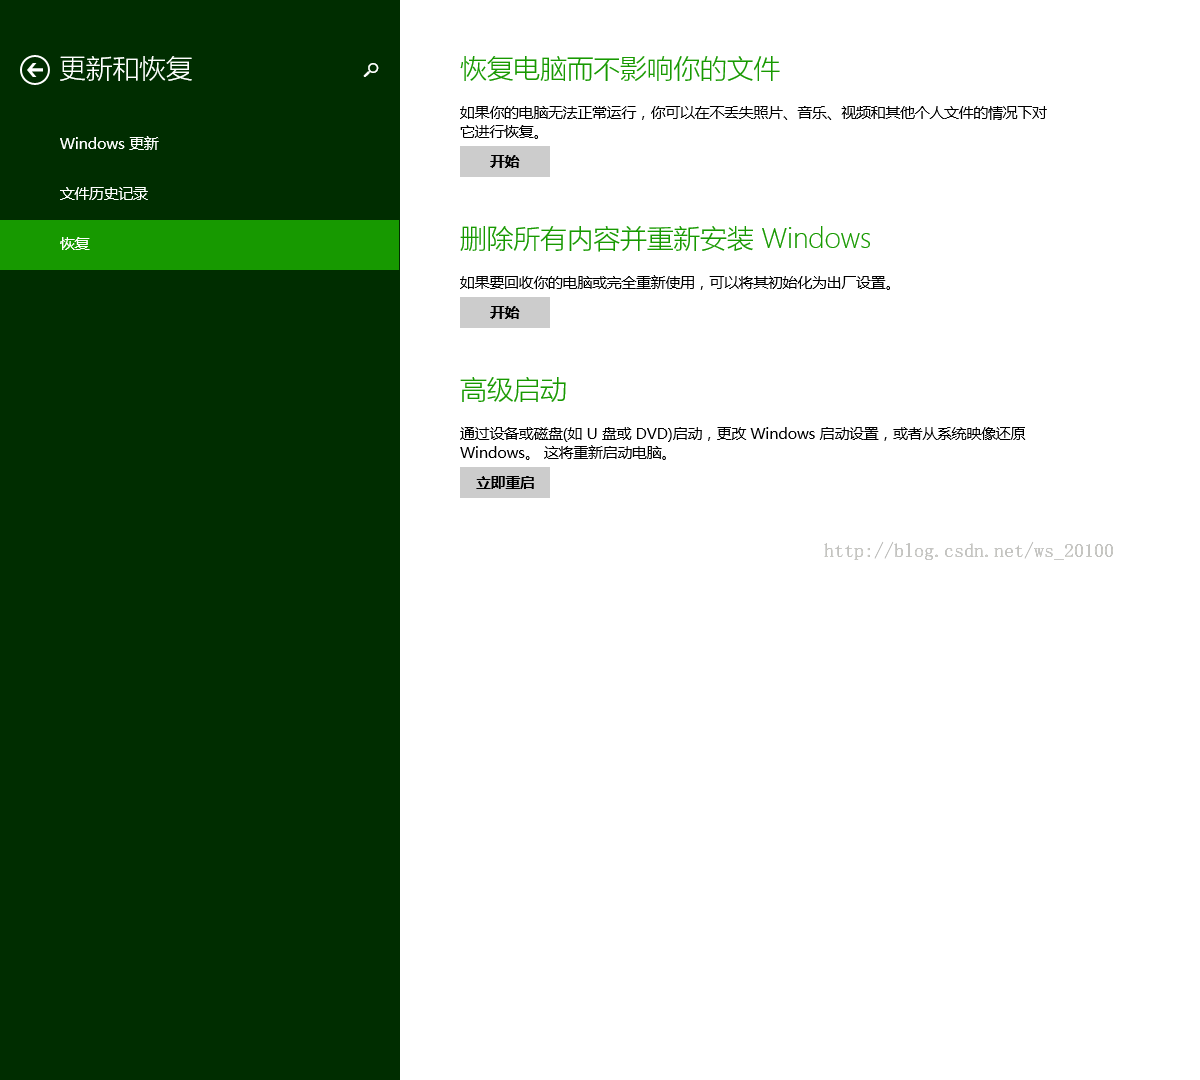Click the heading 删除所有内容并重新安装 Windows
The width and height of the screenshot is (1200, 1080).
(x=665, y=239)
